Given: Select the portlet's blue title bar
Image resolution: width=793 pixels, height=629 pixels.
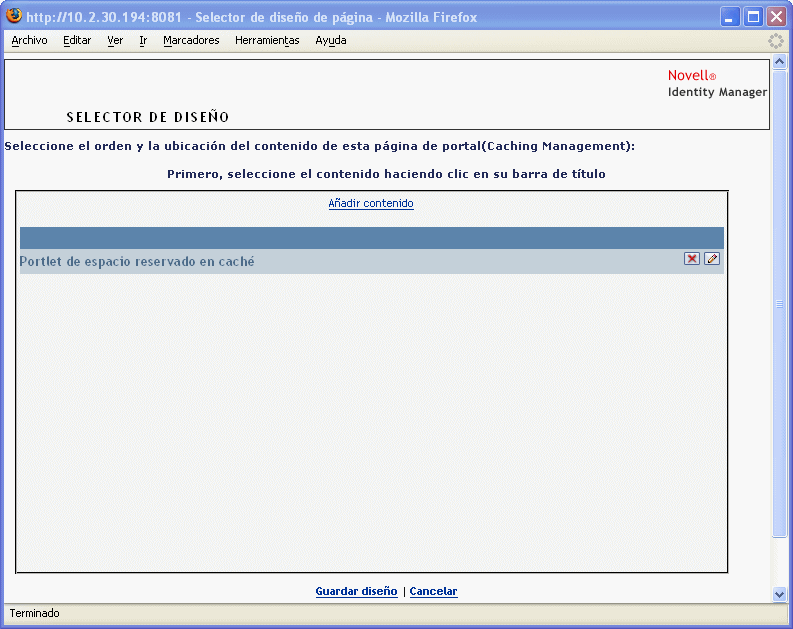Looking at the screenshot, I should coord(372,238).
